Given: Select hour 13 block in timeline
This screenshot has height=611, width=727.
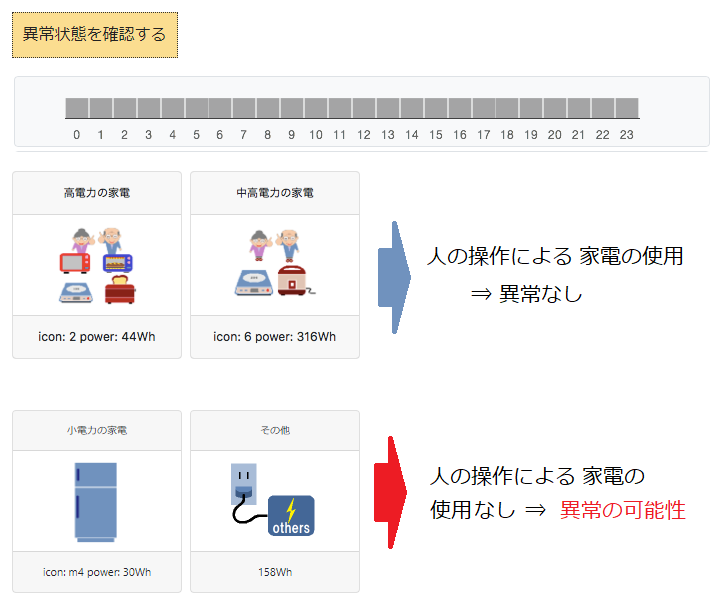Looking at the screenshot, I should (x=388, y=108).
